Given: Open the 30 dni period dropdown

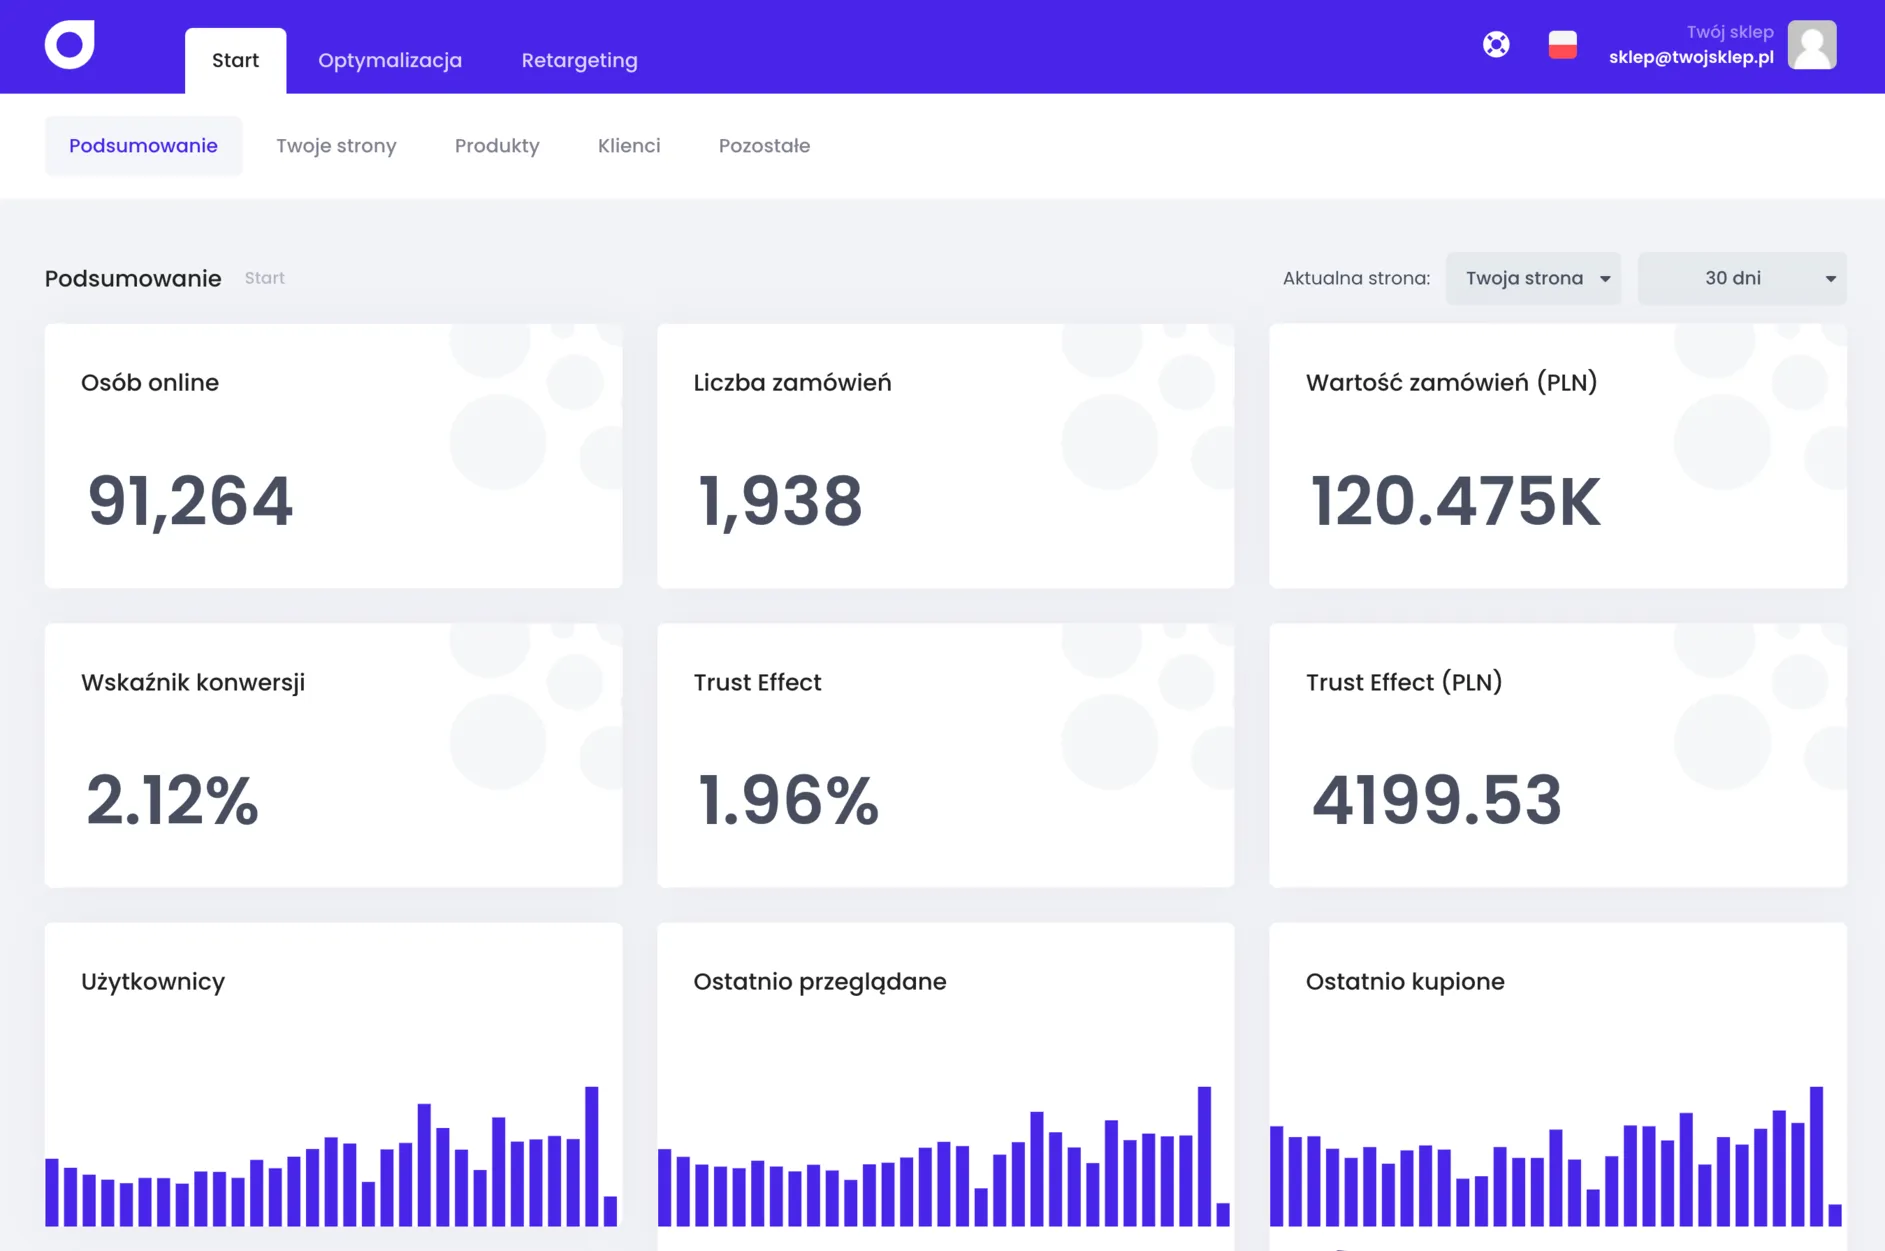Looking at the screenshot, I should (x=1742, y=278).
